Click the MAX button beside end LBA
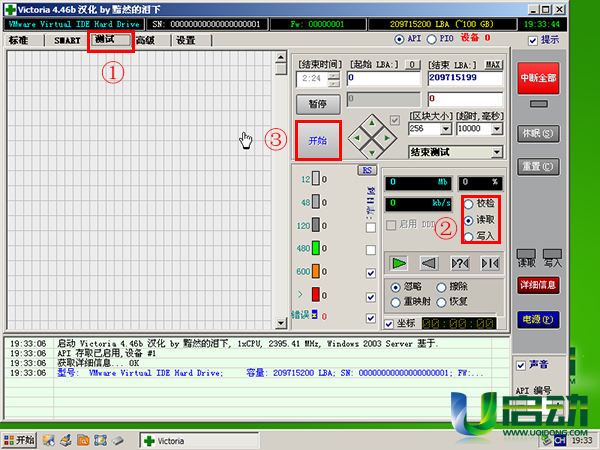 (x=492, y=64)
